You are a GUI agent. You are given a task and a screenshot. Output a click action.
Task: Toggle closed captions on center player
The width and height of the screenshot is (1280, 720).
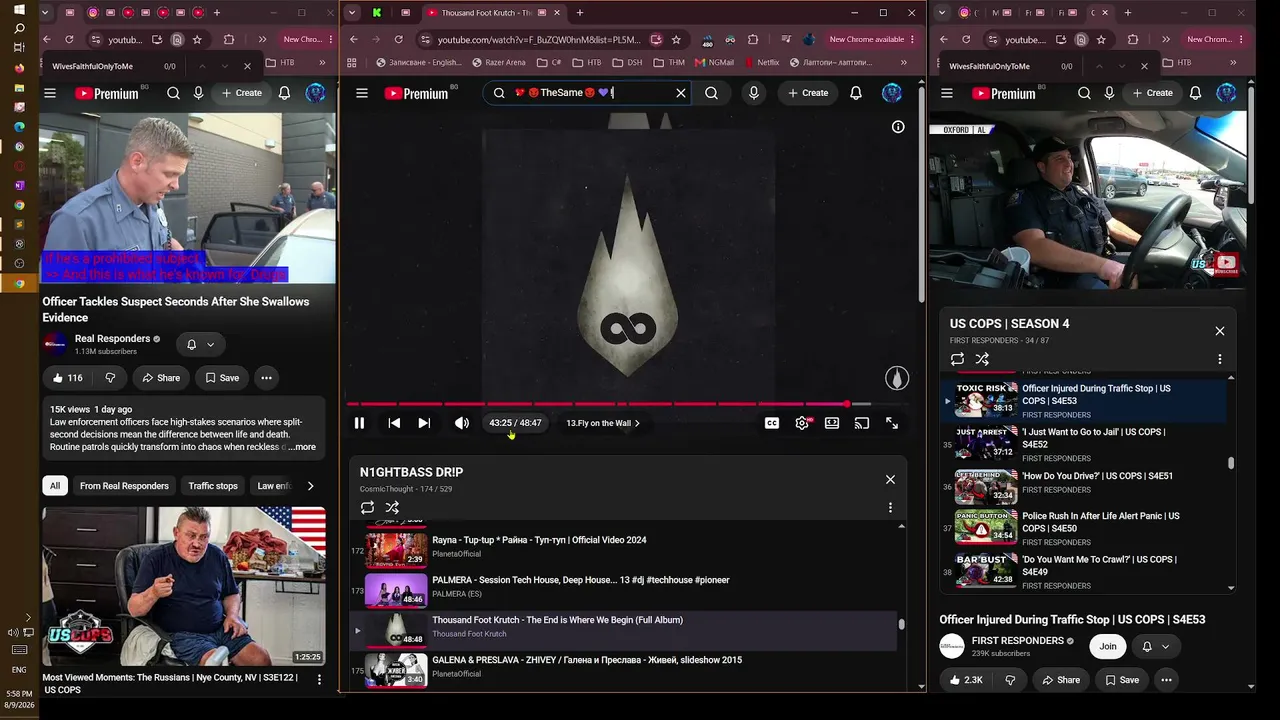click(x=772, y=423)
